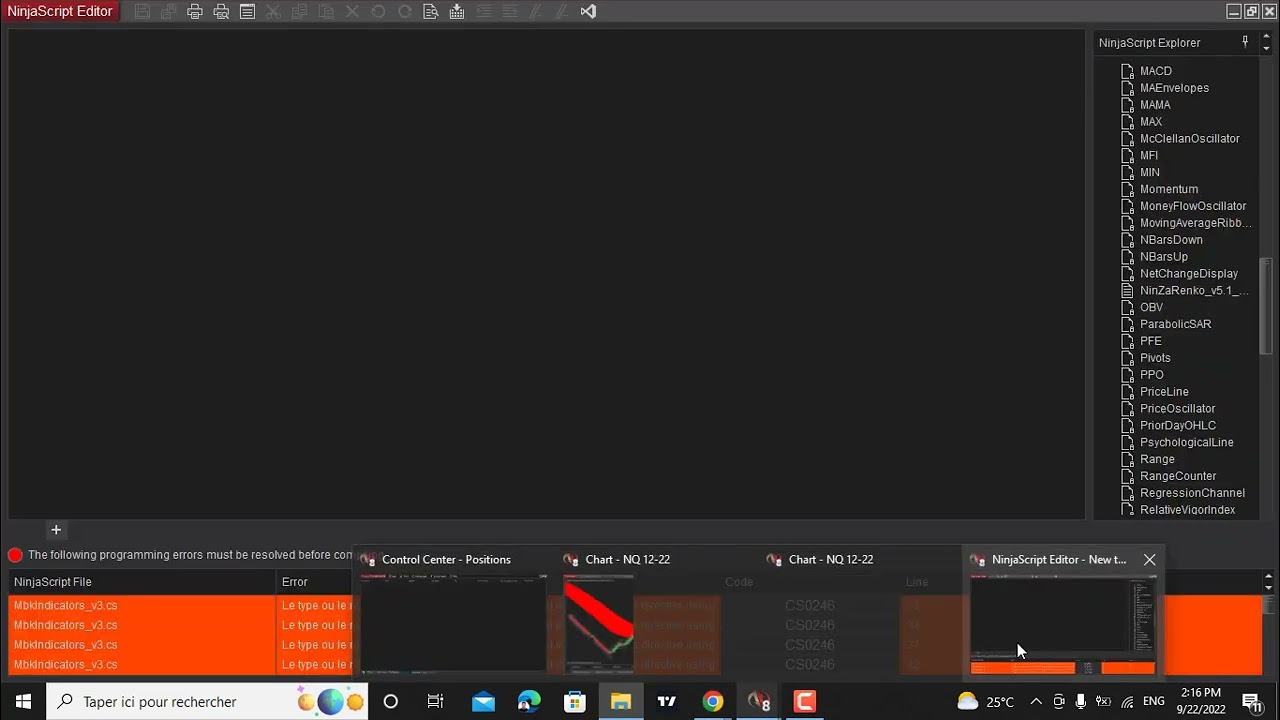Image resolution: width=1280 pixels, height=720 pixels.
Task: Click the file icon beside PPO
Action: coord(1127,375)
